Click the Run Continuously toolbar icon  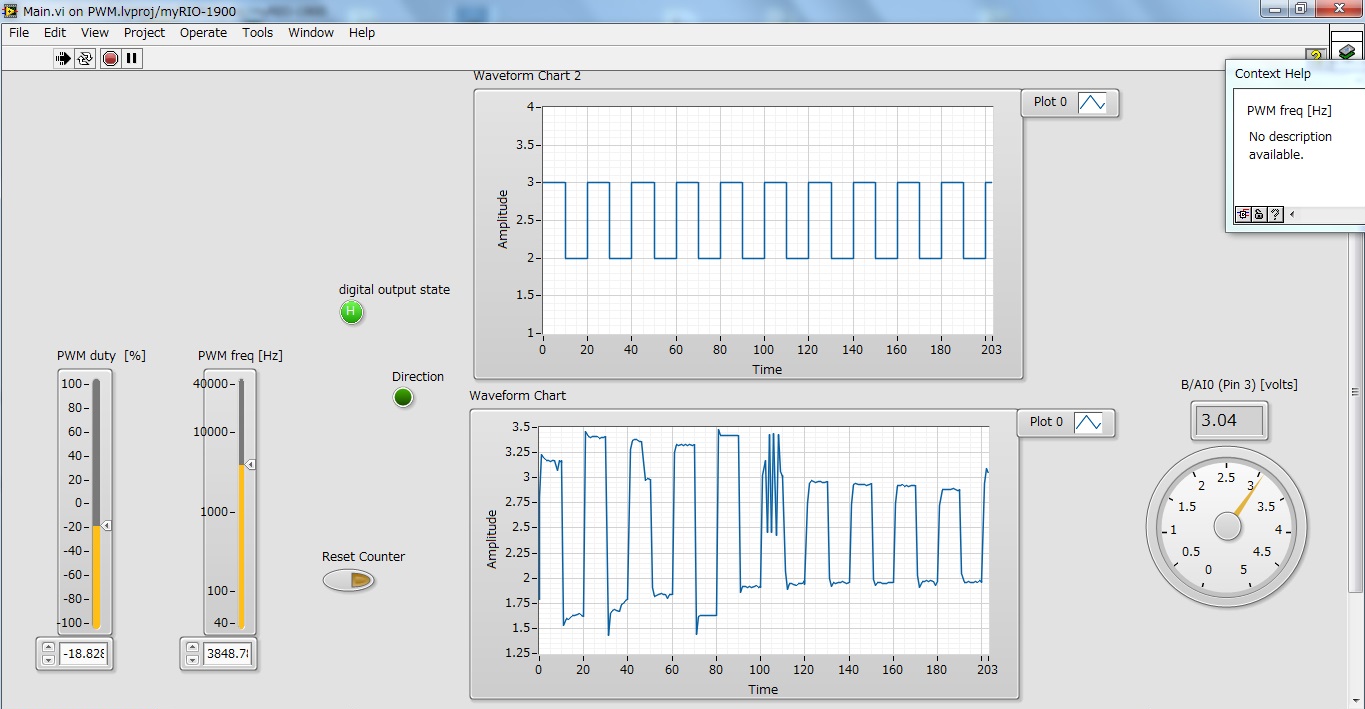click(x=85, y=58)
